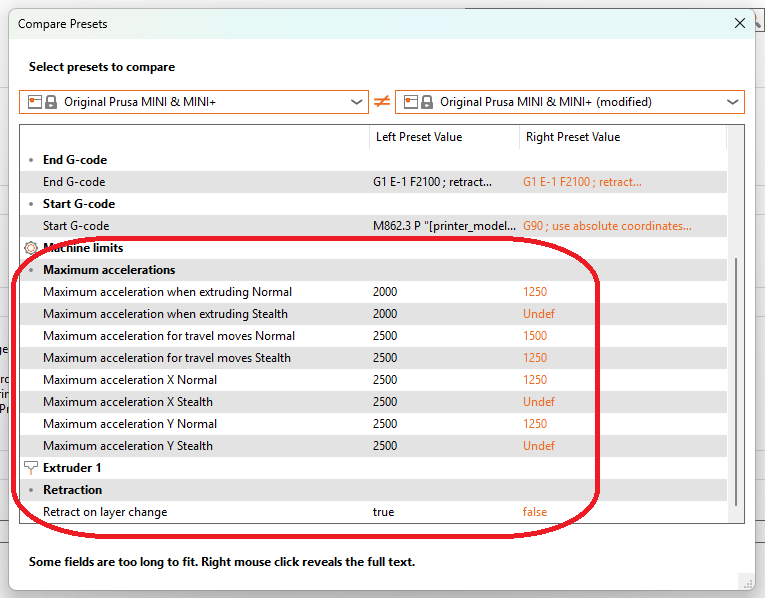
Task: Collapse the Maximum accelerations group
Action: pos(32,270)
